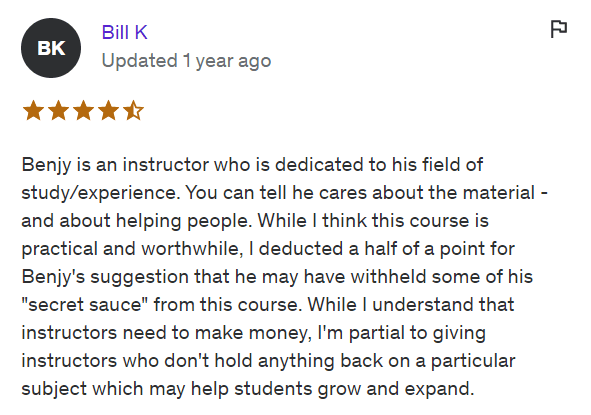
Task: Click 'practical and worthwhile' in the review
Action: click(x=132, y=249)
